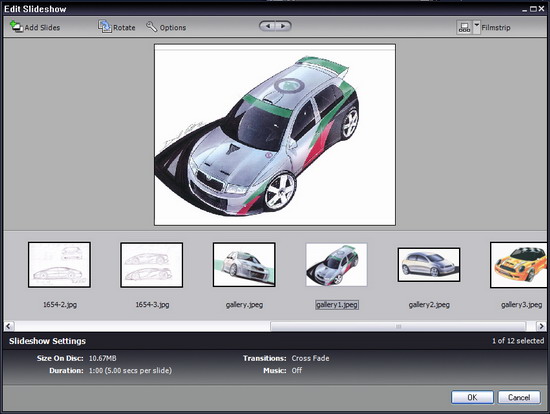Click the duration 1:00 value text
Viewport: 550px width, 414px height.
(x=130, y=370)
